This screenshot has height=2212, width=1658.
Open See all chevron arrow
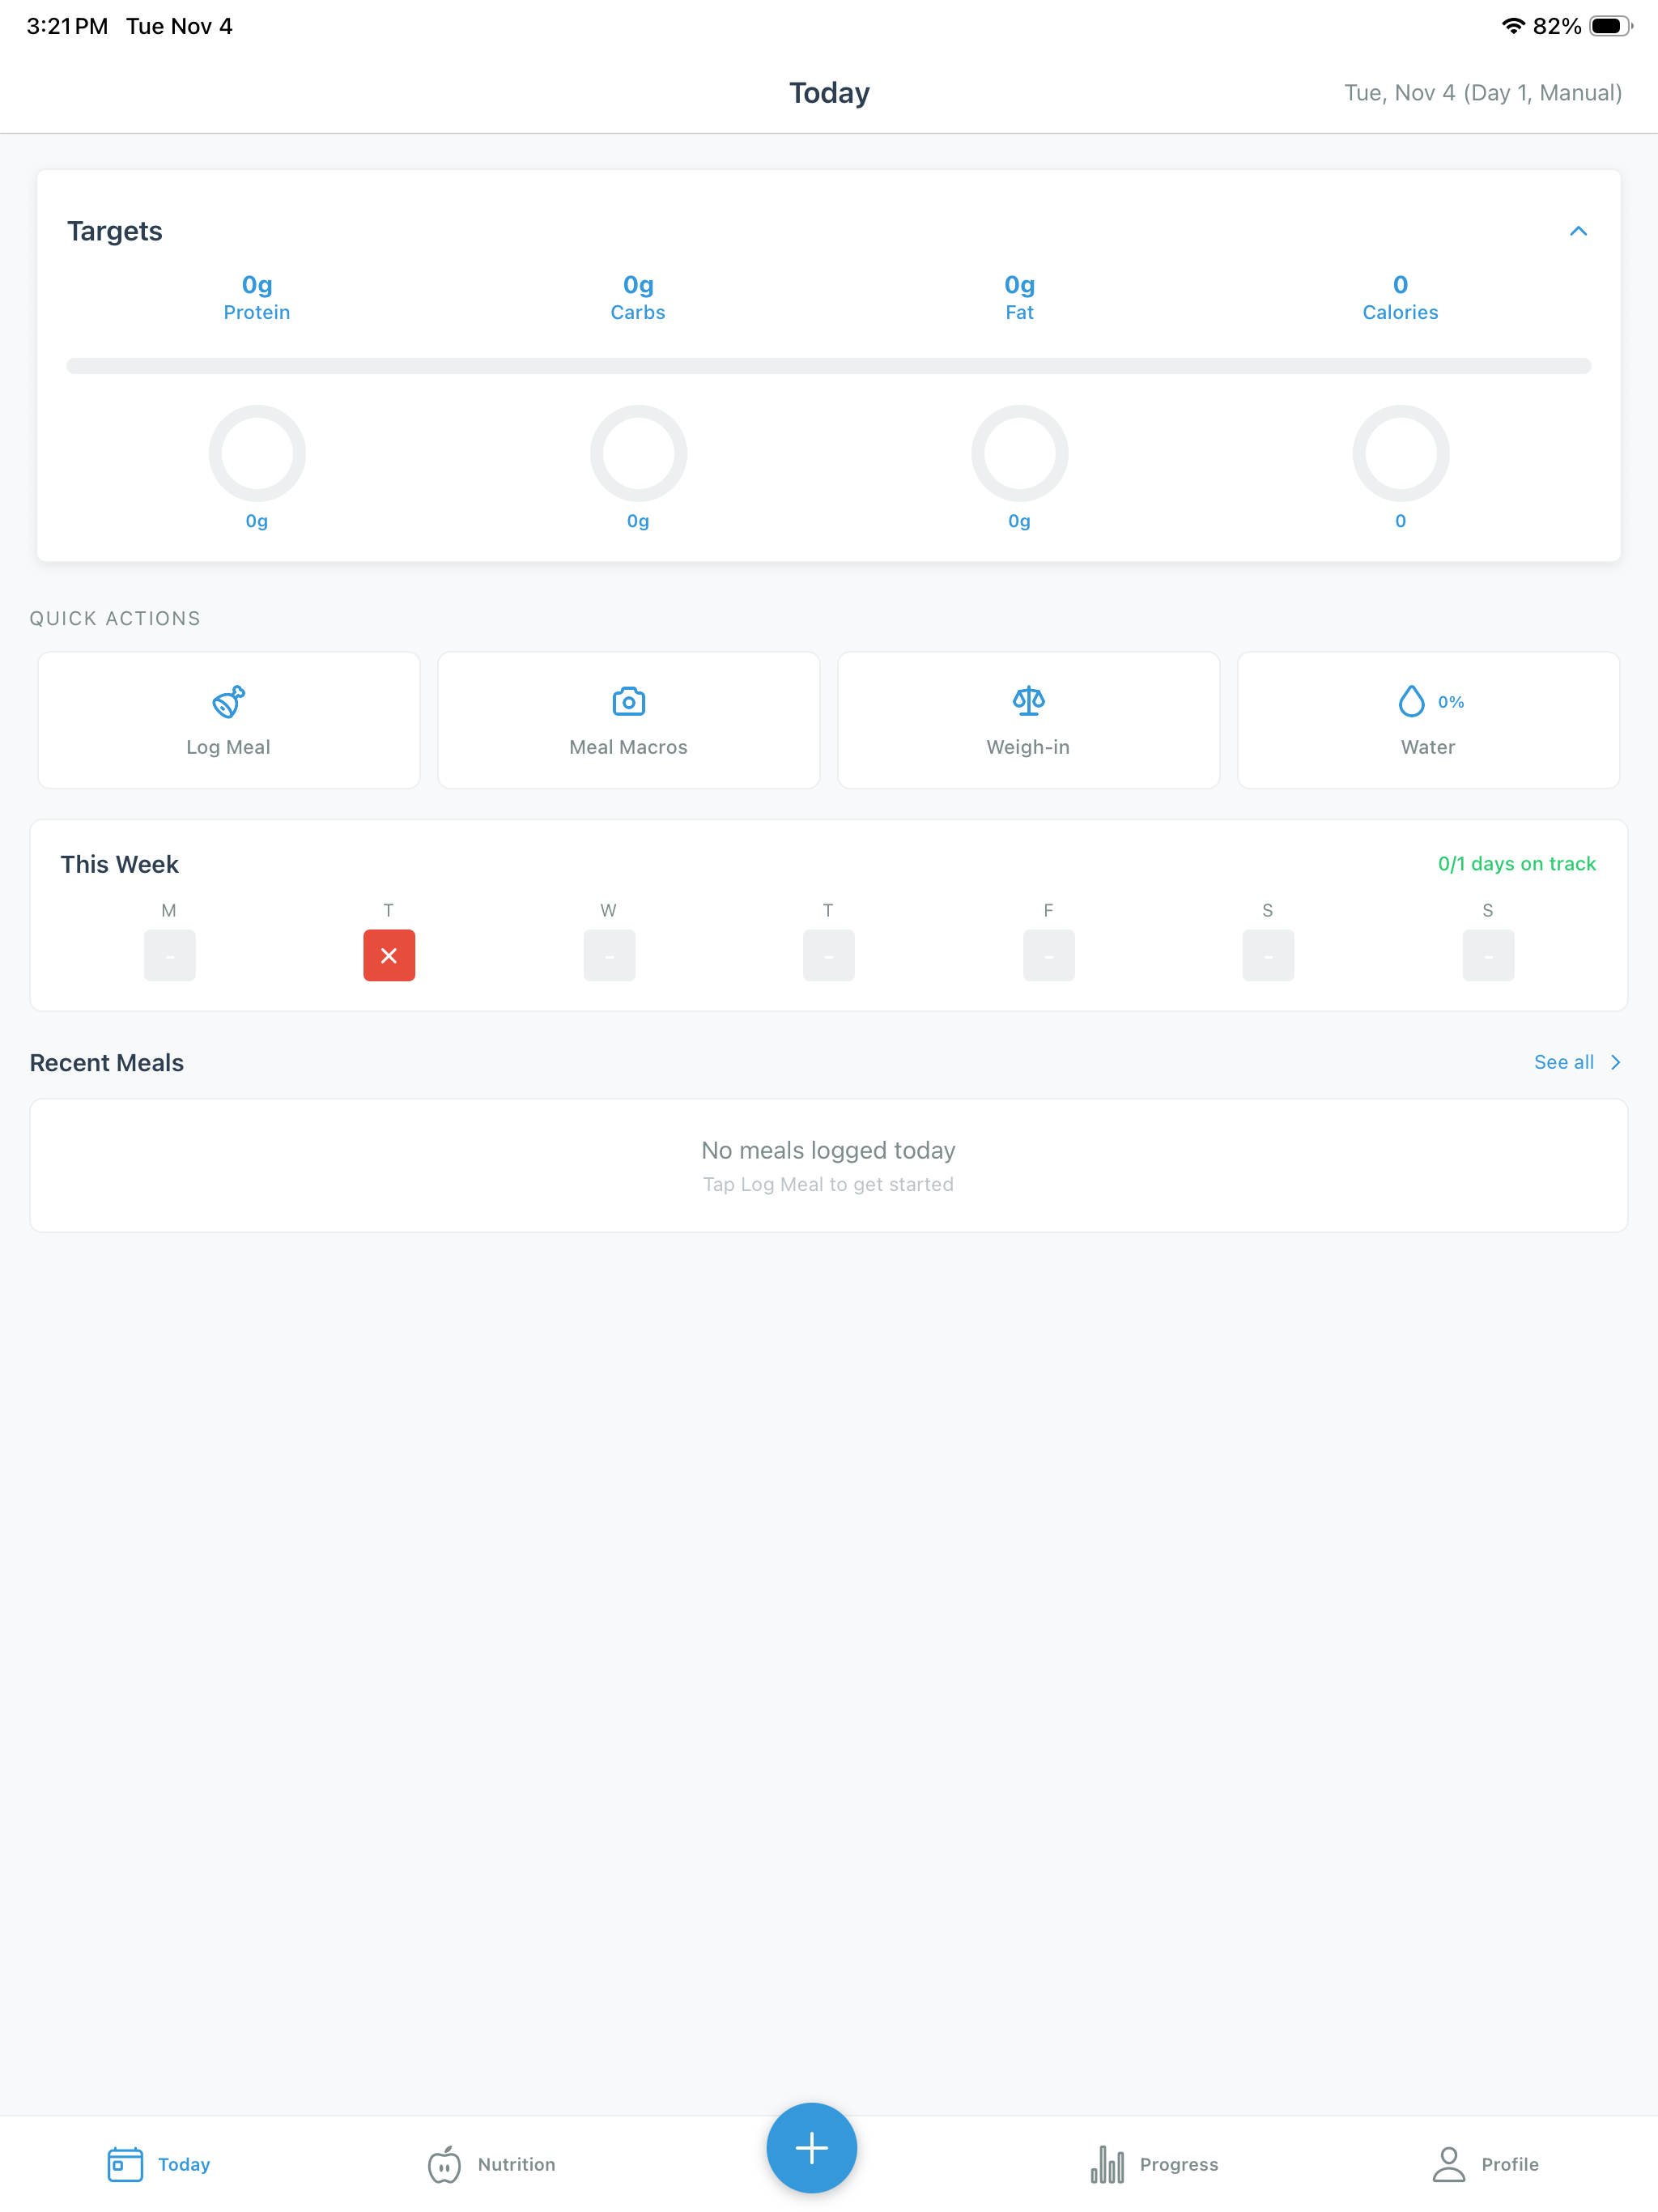(1615, 1062)
